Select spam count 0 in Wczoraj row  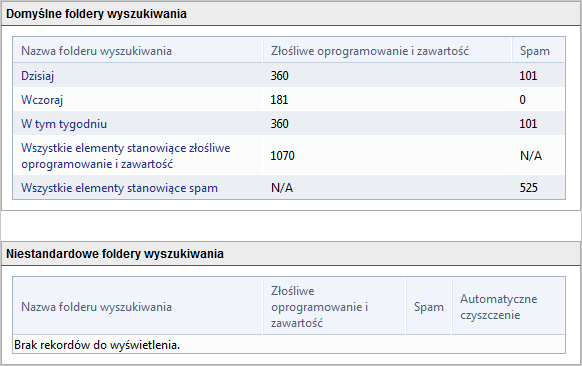522,100
